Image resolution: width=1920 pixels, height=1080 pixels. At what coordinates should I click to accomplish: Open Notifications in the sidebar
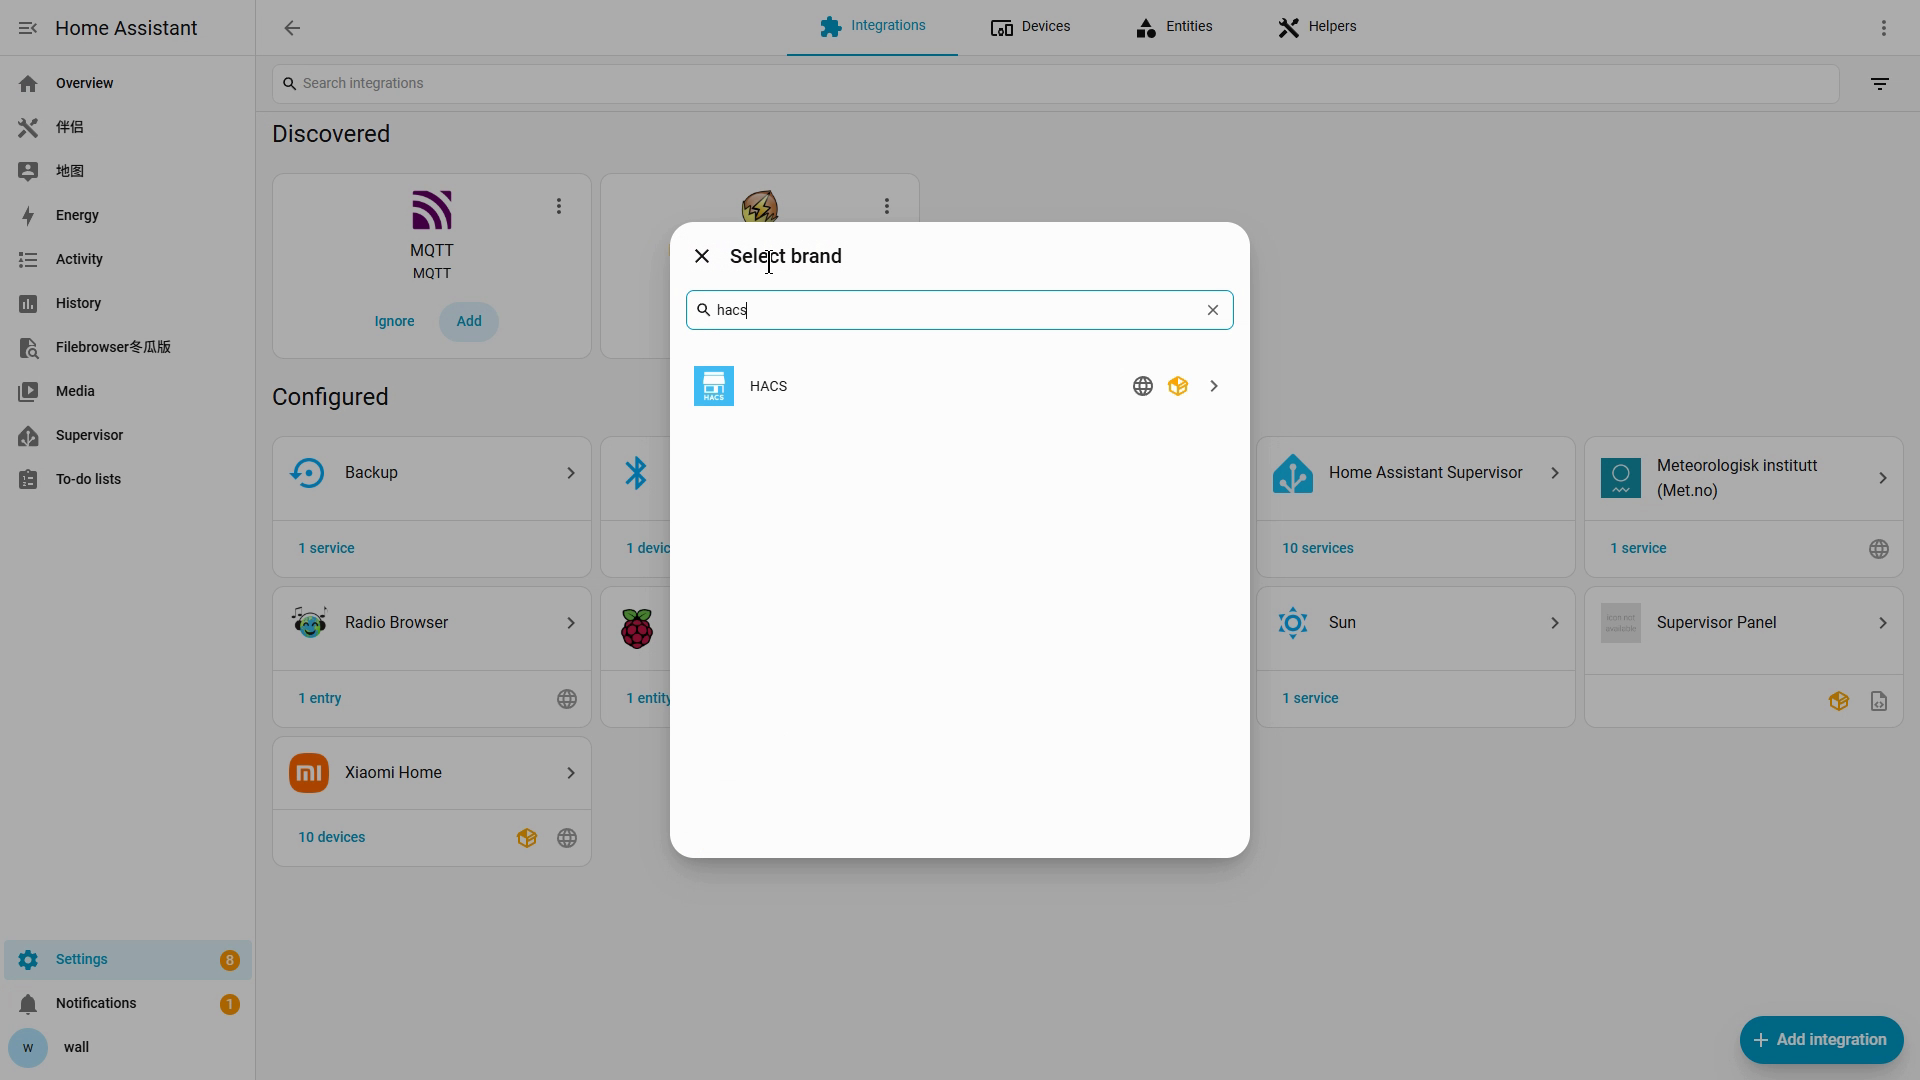128,1004
